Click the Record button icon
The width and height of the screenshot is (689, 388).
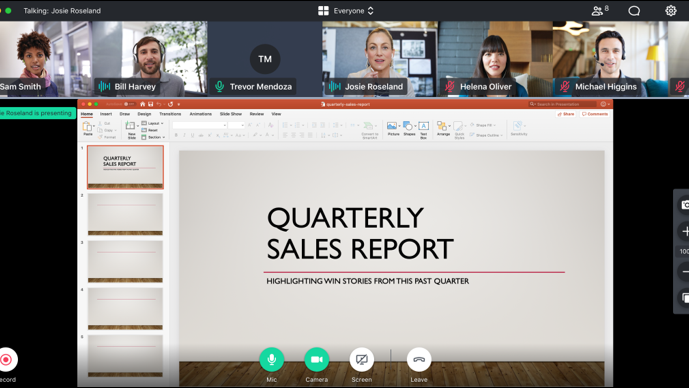coord(6,360)
